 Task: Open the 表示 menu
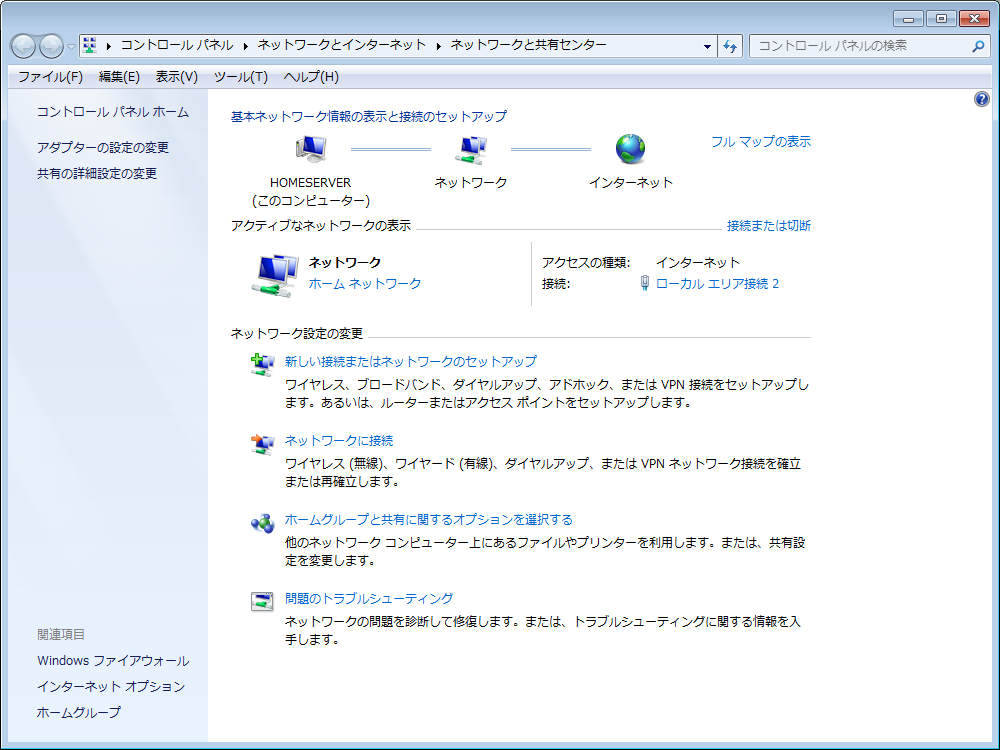click(x=174, y=77)
